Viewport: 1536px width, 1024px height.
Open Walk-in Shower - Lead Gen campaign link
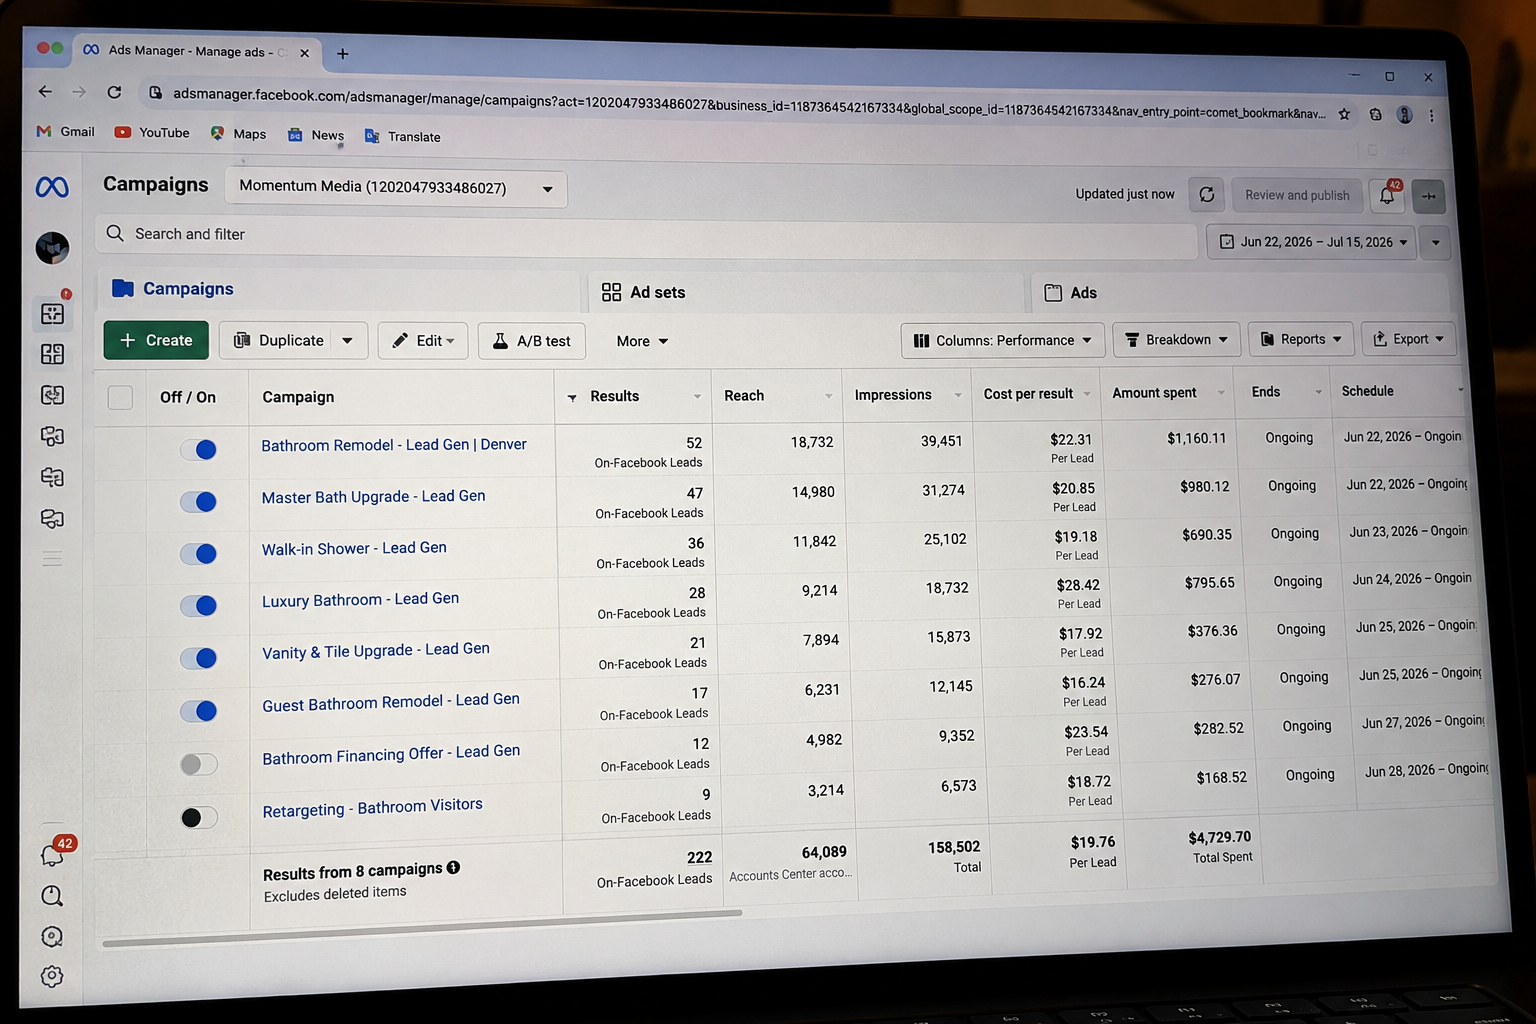[354, 549]
